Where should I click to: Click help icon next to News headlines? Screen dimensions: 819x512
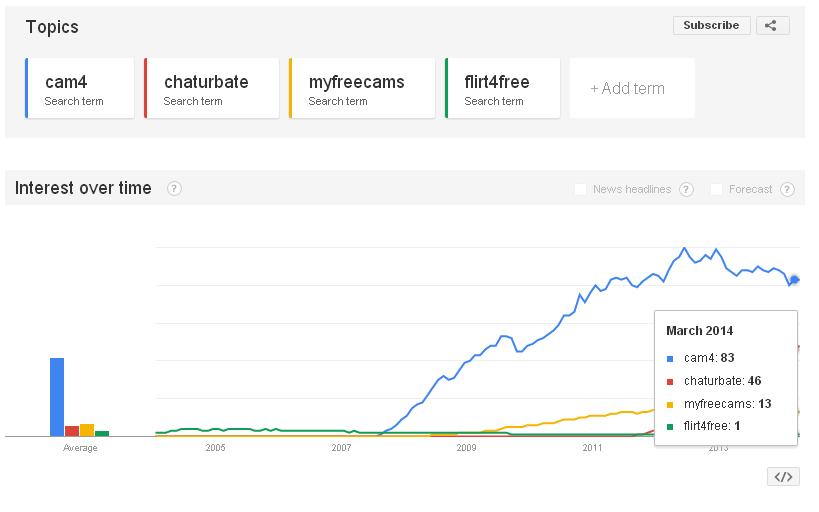tap(686, 189)
